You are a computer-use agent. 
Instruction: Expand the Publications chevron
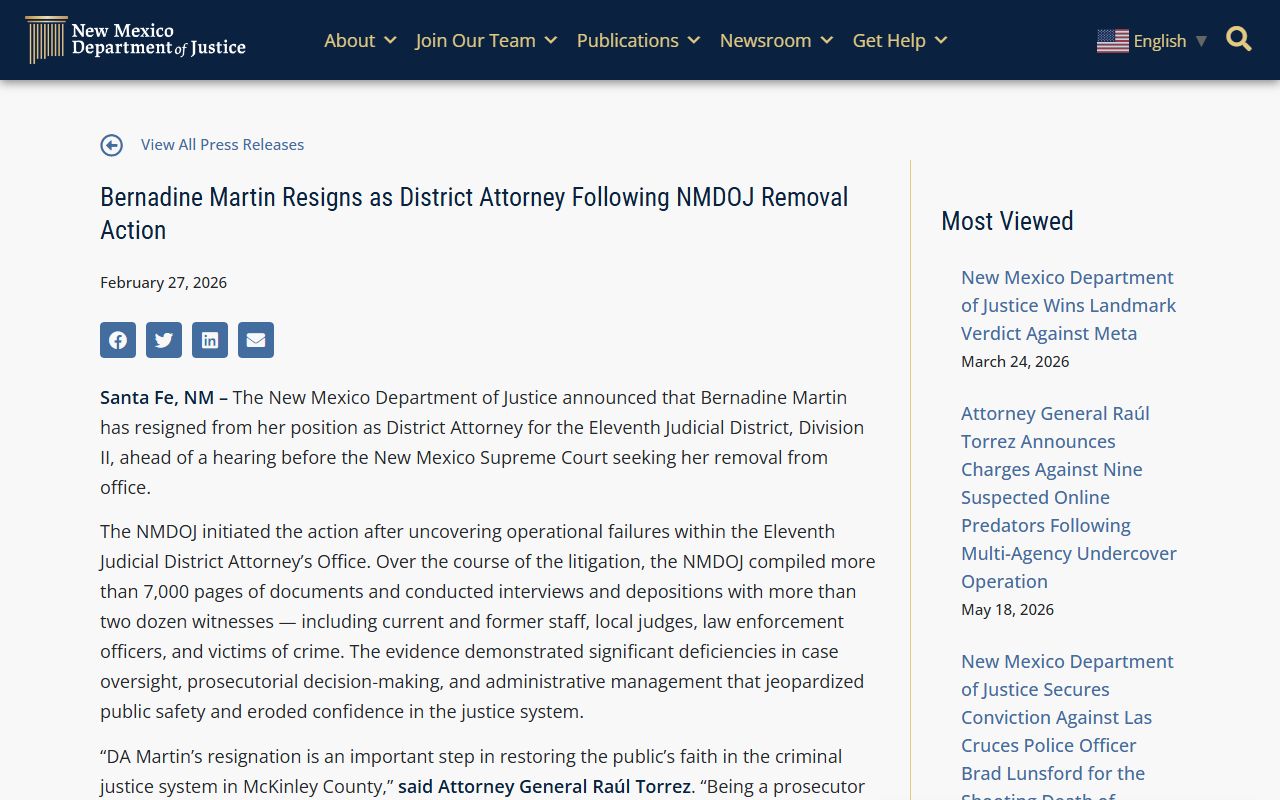pos(694,40)
